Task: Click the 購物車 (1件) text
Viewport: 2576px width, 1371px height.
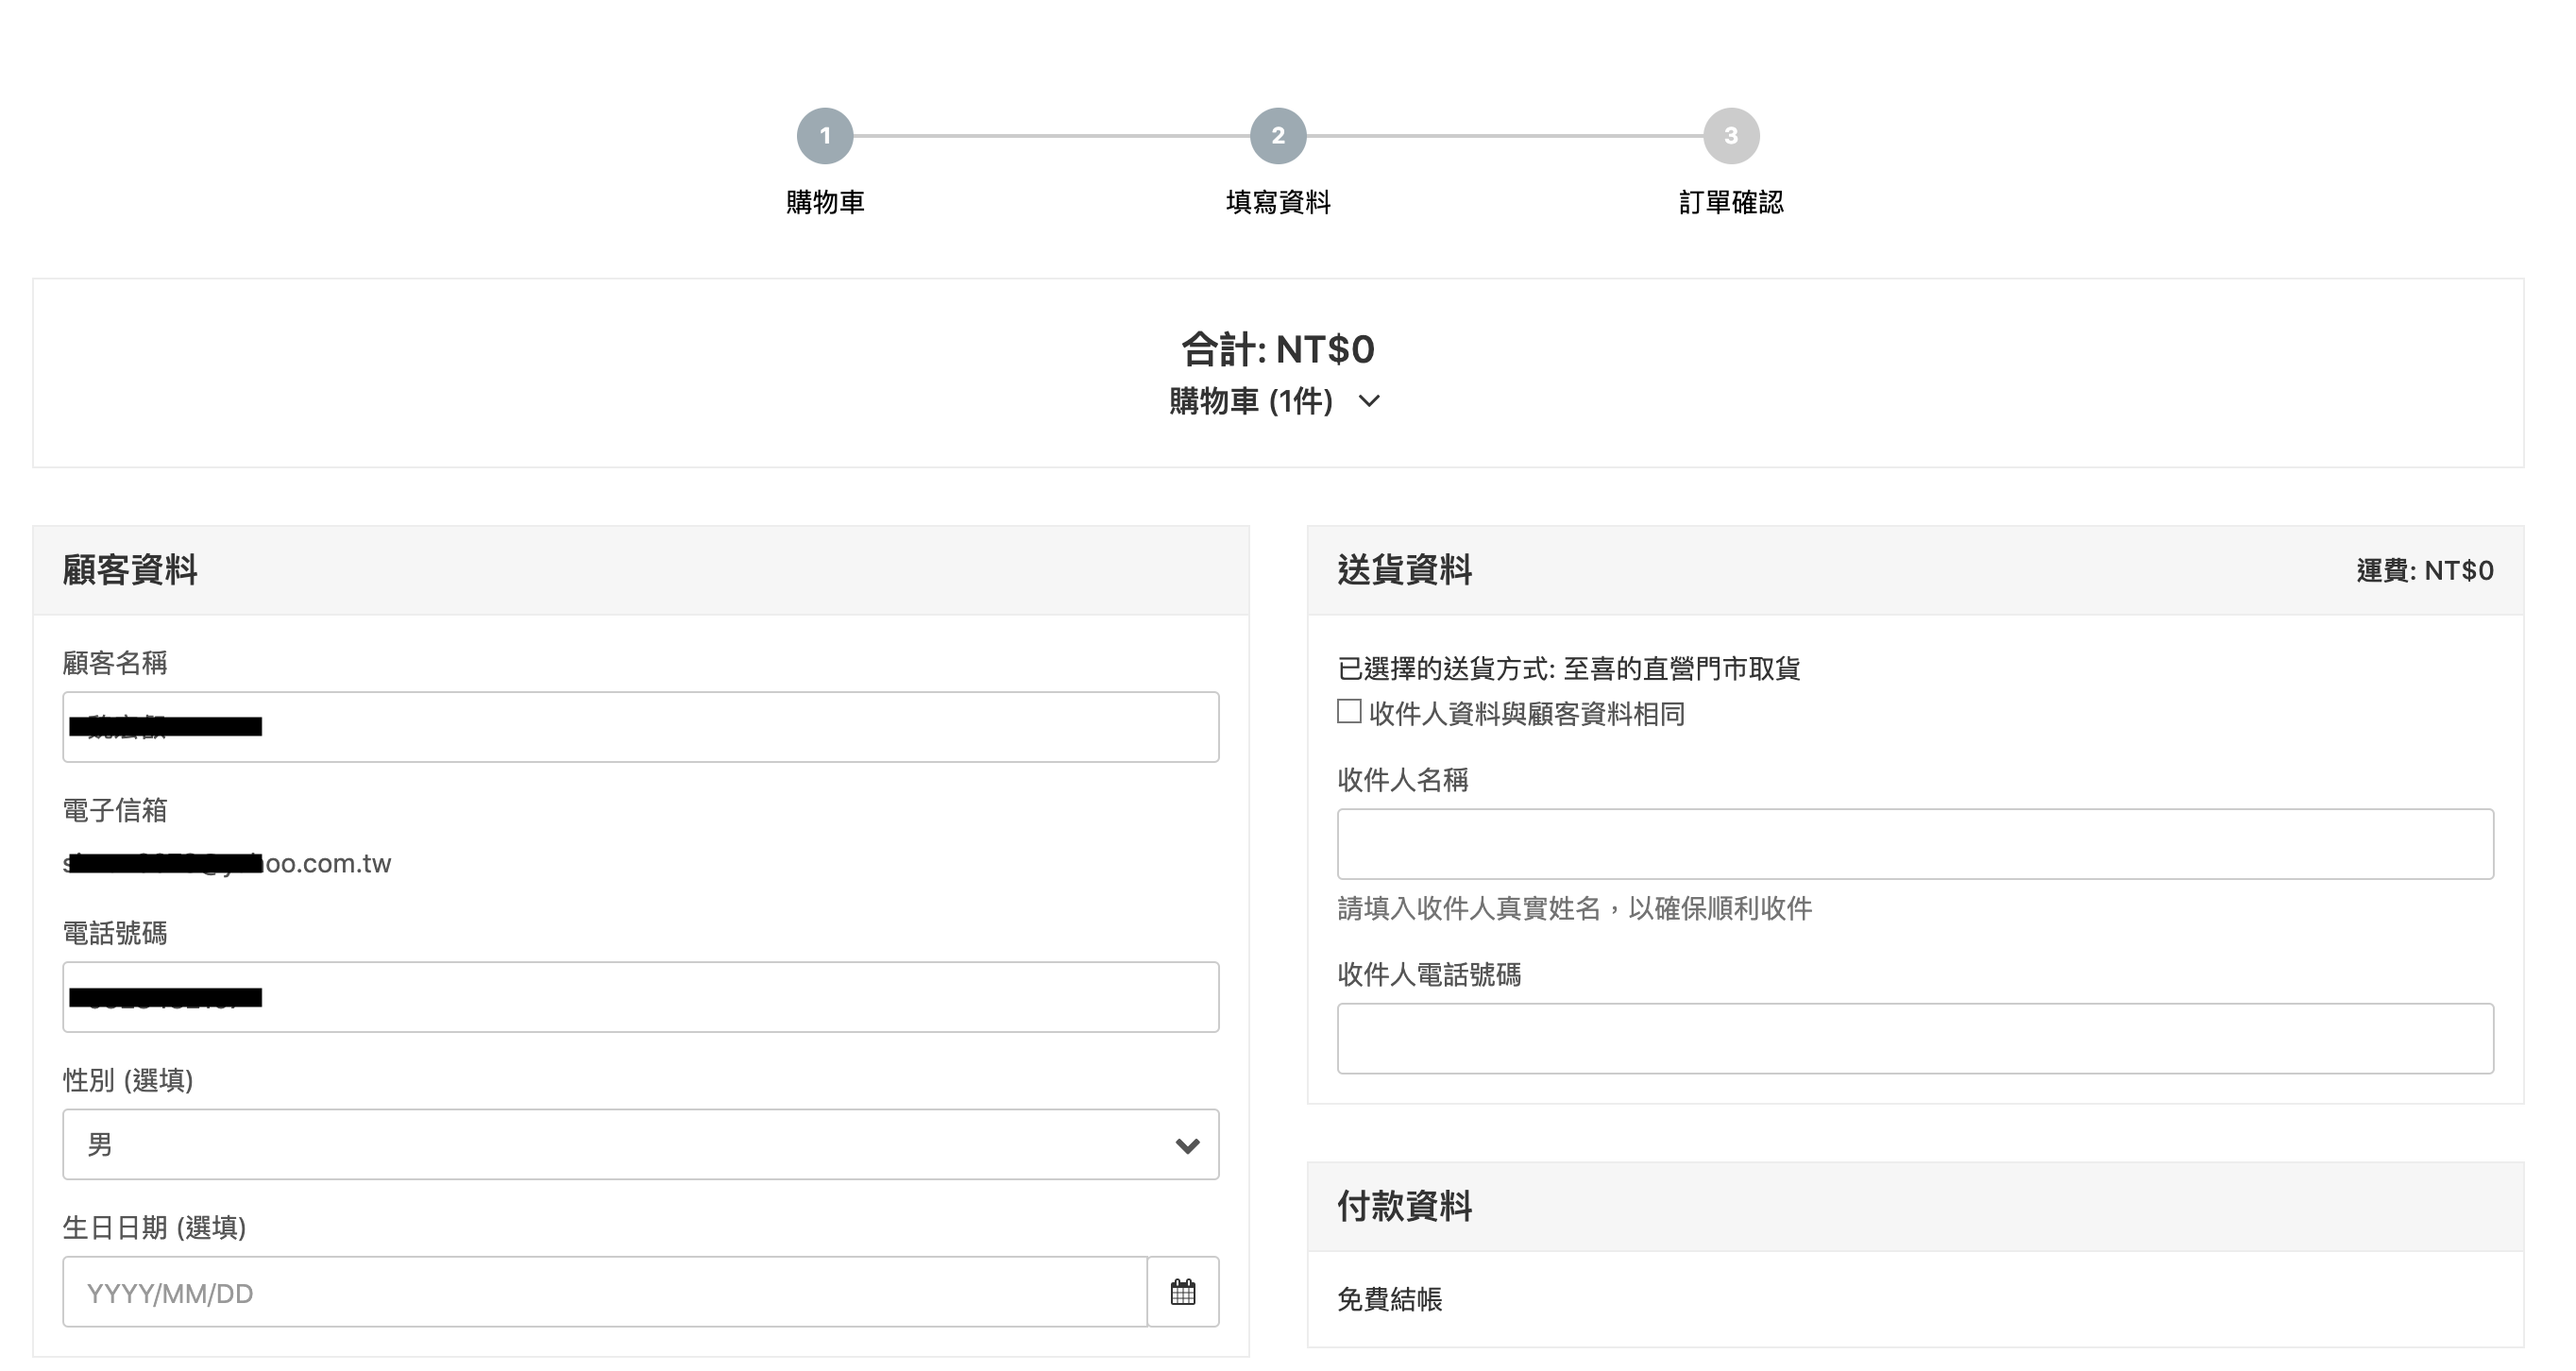Action: (x=1250, y=401)
